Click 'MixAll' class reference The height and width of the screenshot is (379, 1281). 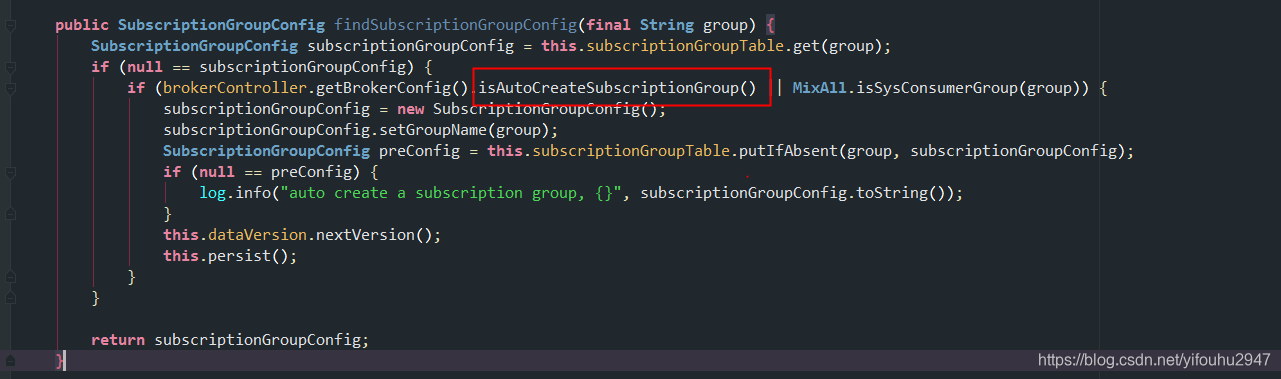[819, 88]
